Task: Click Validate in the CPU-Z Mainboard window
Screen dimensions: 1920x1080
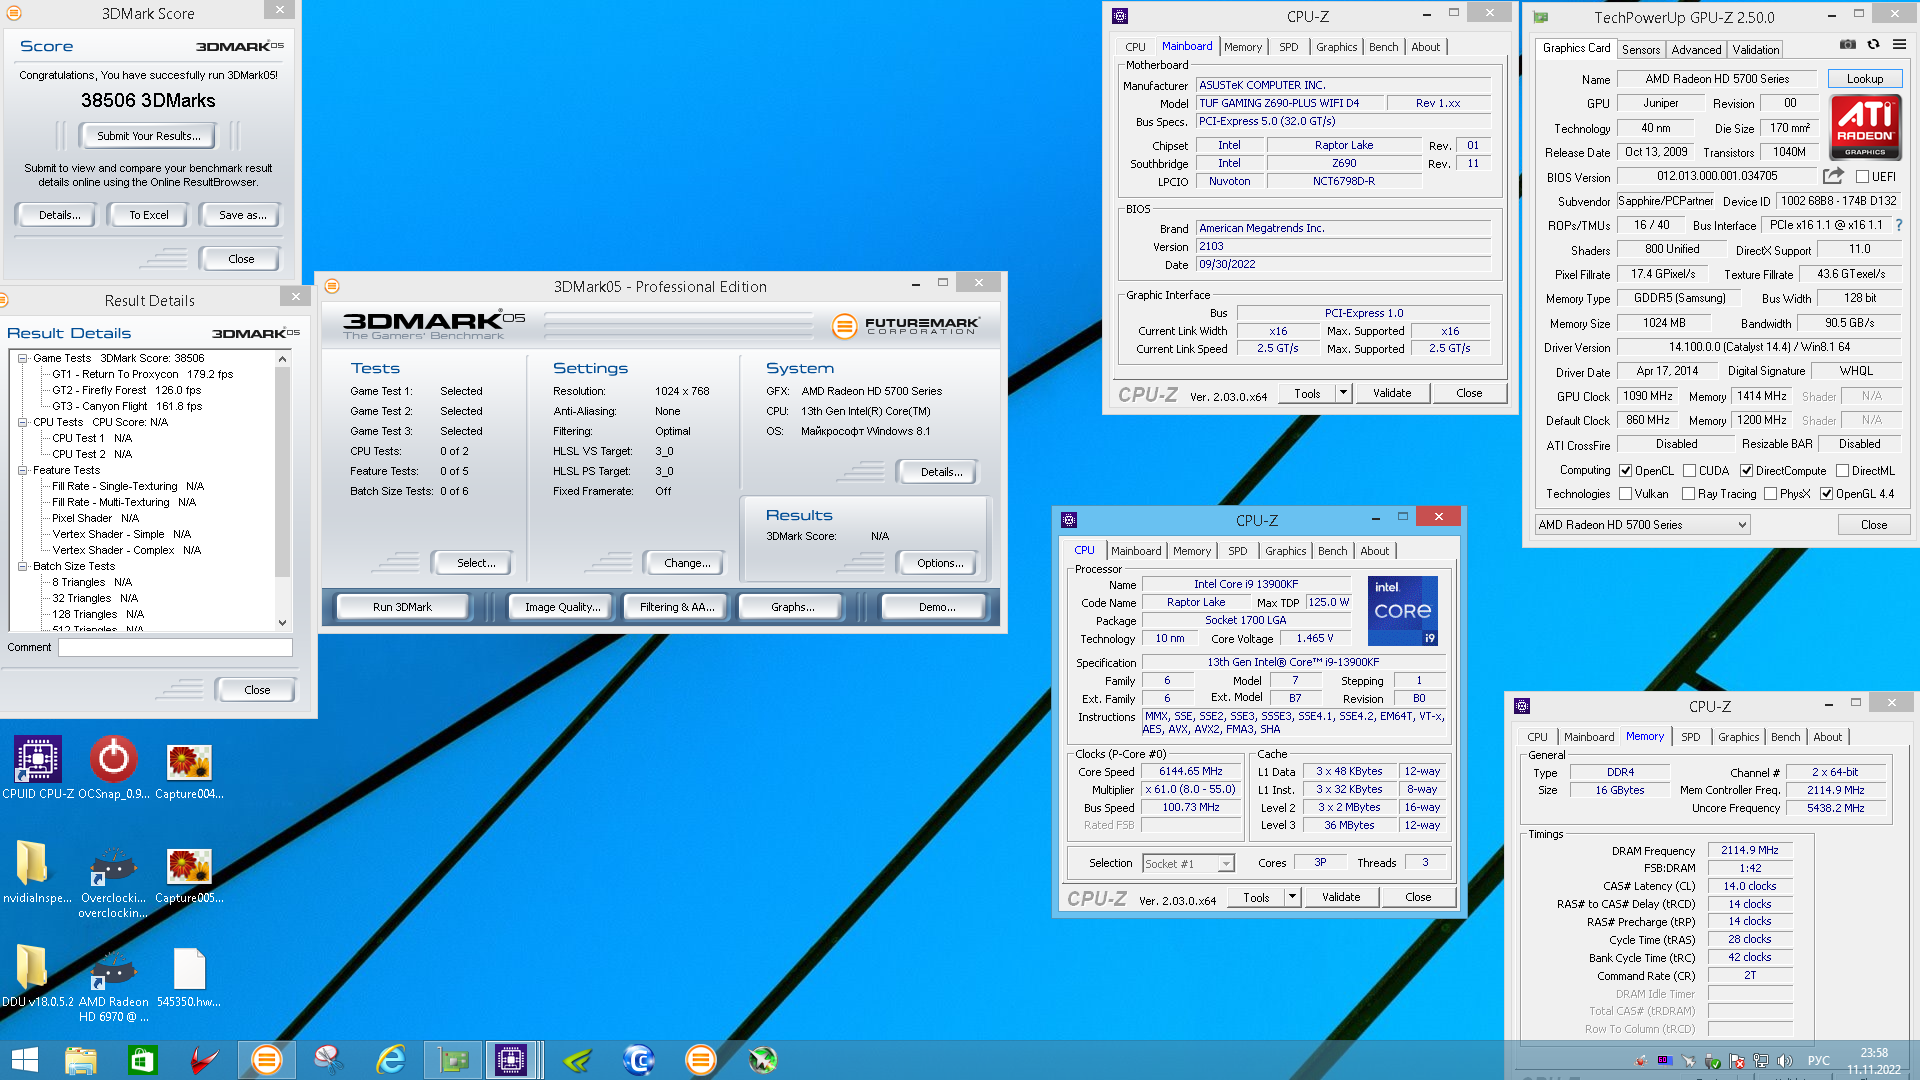Action: 1392,393
